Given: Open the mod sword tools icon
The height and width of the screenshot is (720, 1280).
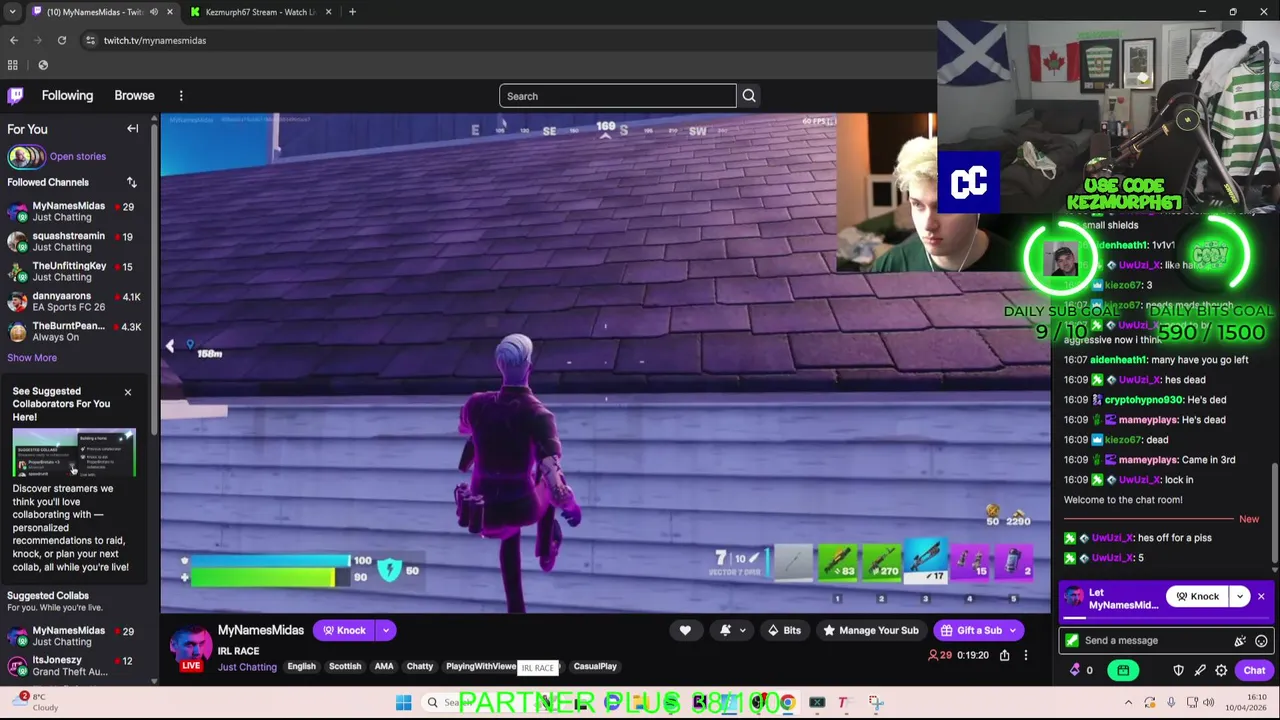Looking at the screenshot, I should click(1200, 670).
